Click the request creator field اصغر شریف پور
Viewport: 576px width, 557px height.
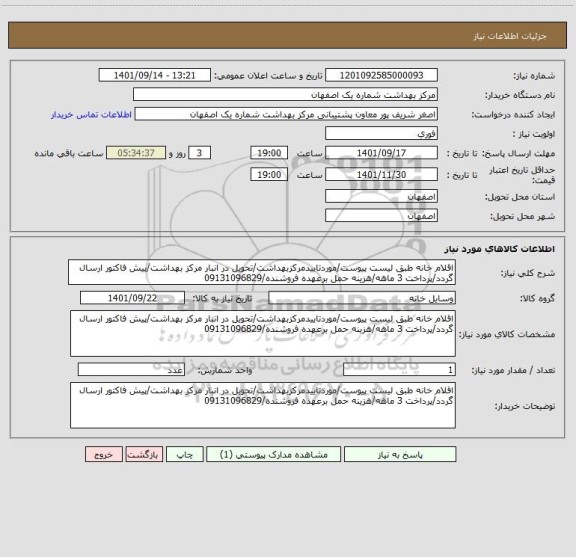(x=286, y=114)
